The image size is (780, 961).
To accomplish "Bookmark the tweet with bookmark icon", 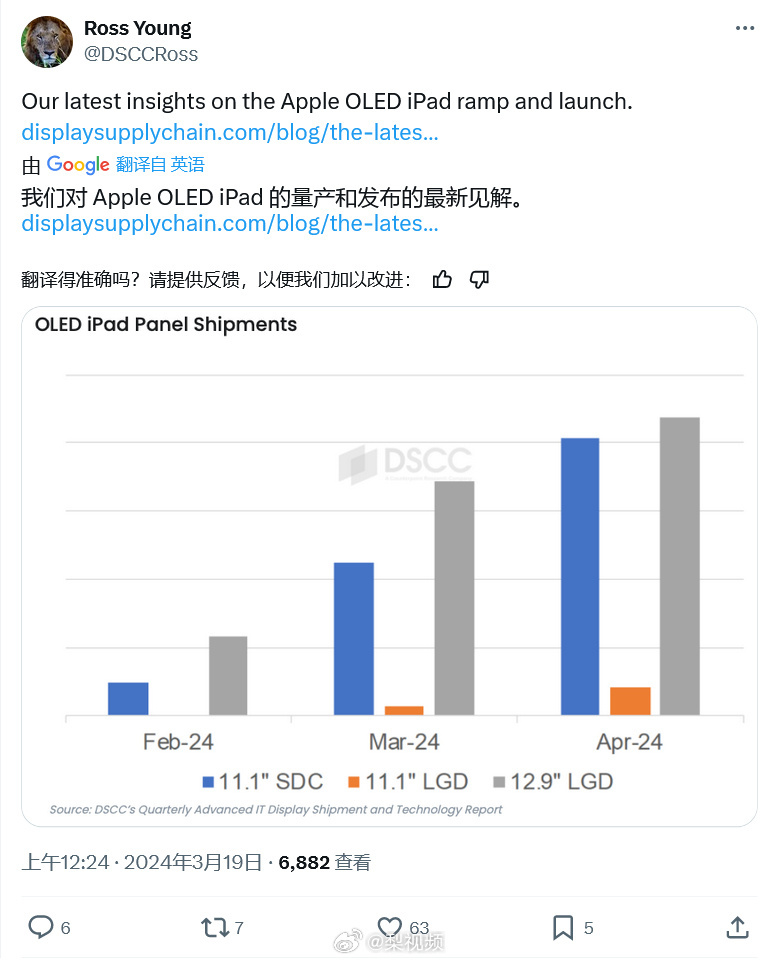I will (563, 927).
